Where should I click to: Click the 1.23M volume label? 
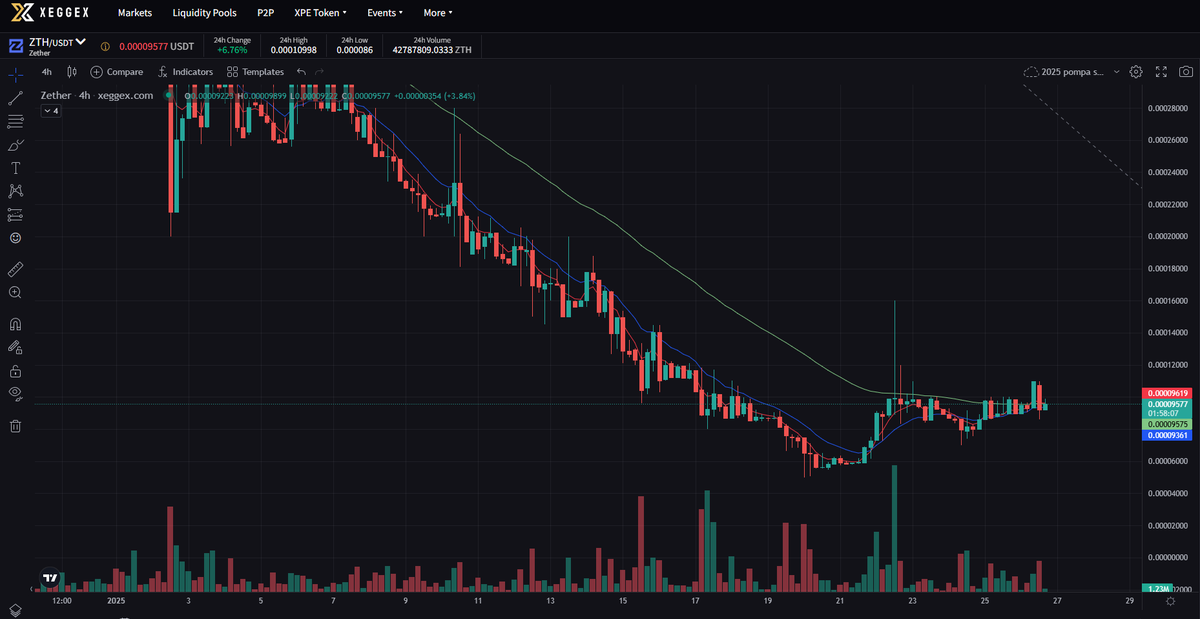[1160, 589]
